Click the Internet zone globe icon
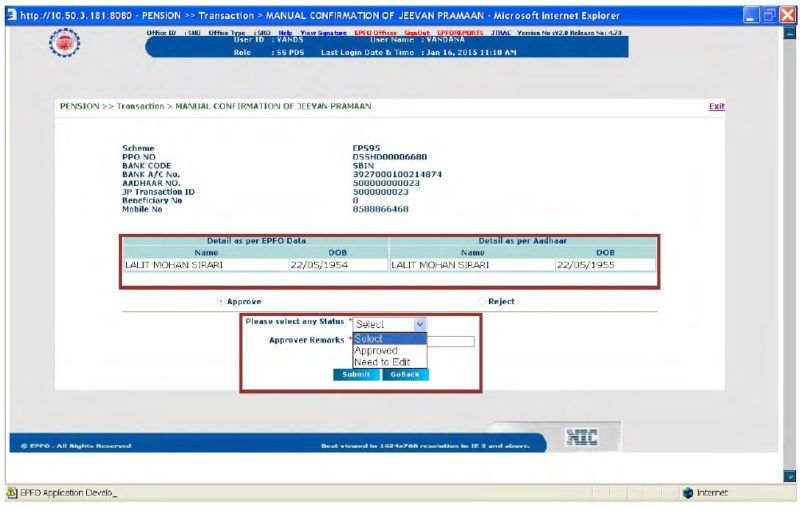 [x=688, y=493]
